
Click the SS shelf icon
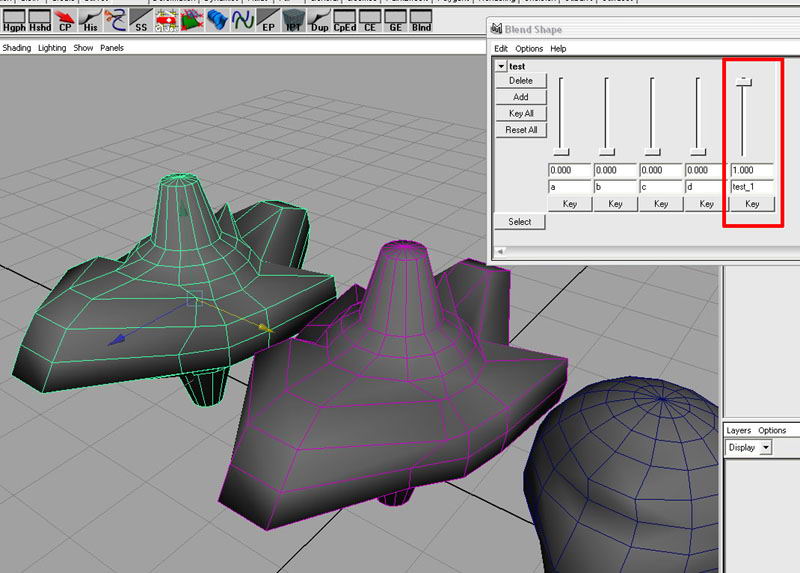click(x=141, y=20)
